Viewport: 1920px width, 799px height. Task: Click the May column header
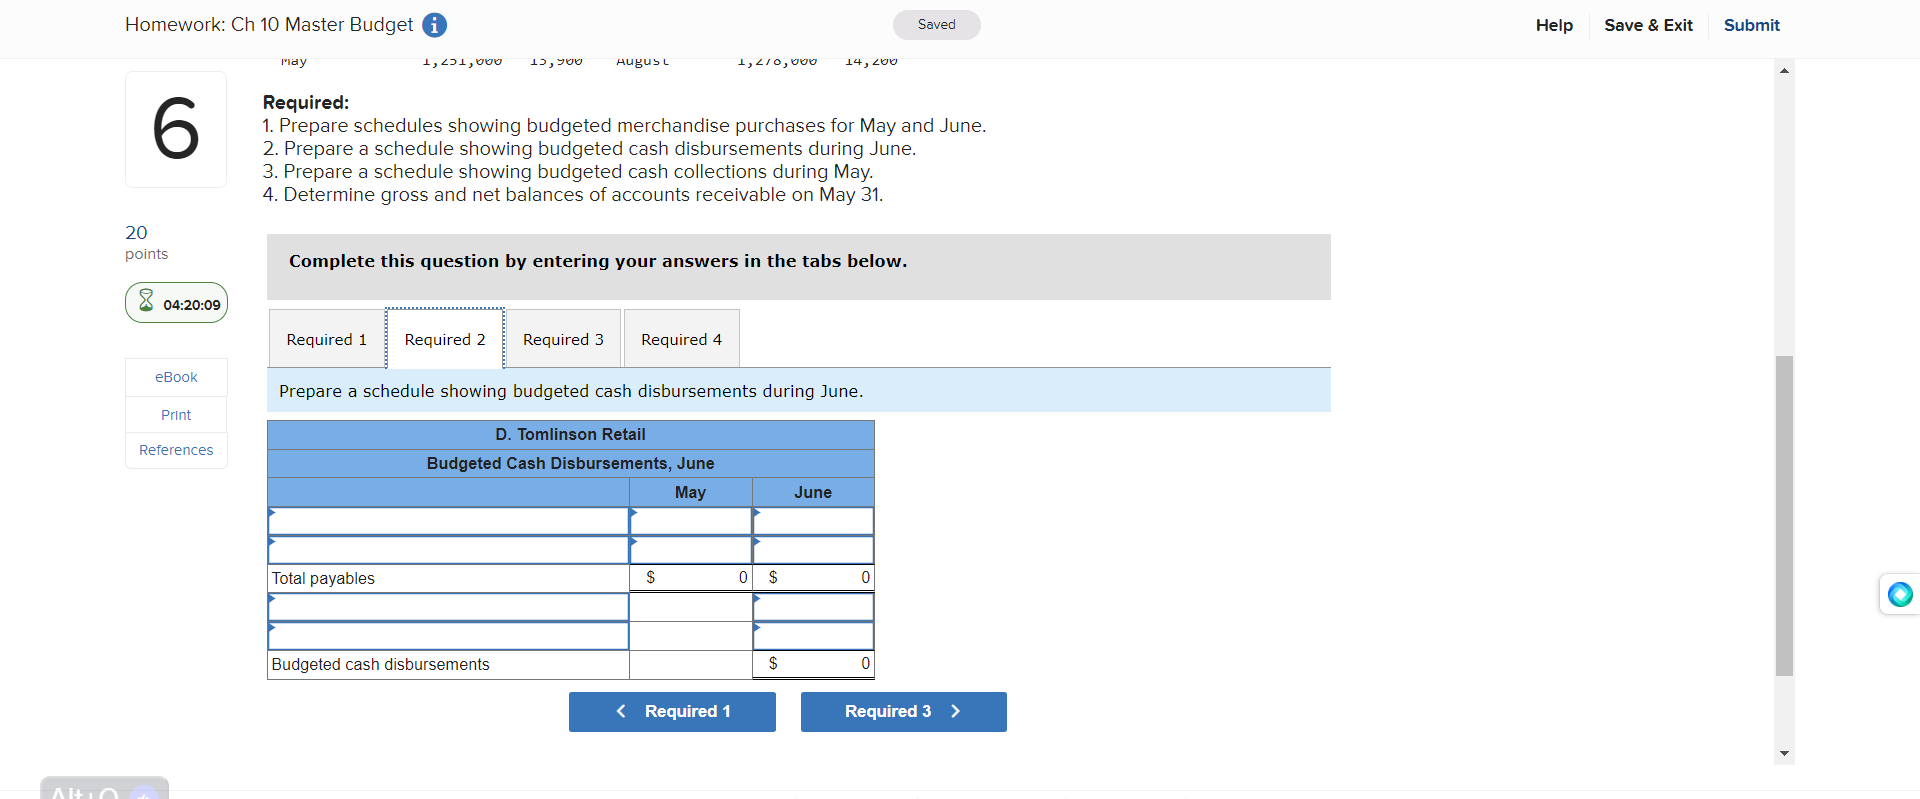coord(690,492)
